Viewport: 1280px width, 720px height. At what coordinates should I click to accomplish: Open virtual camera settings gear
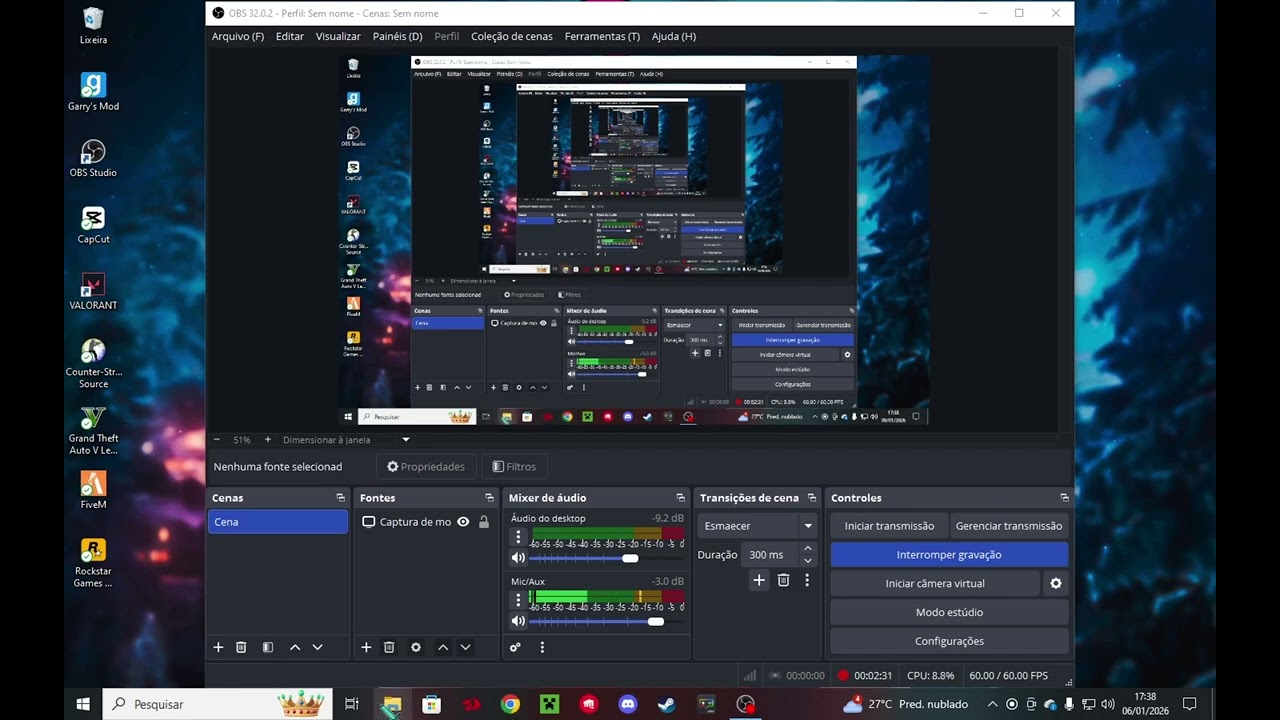tap(1056, 583)
